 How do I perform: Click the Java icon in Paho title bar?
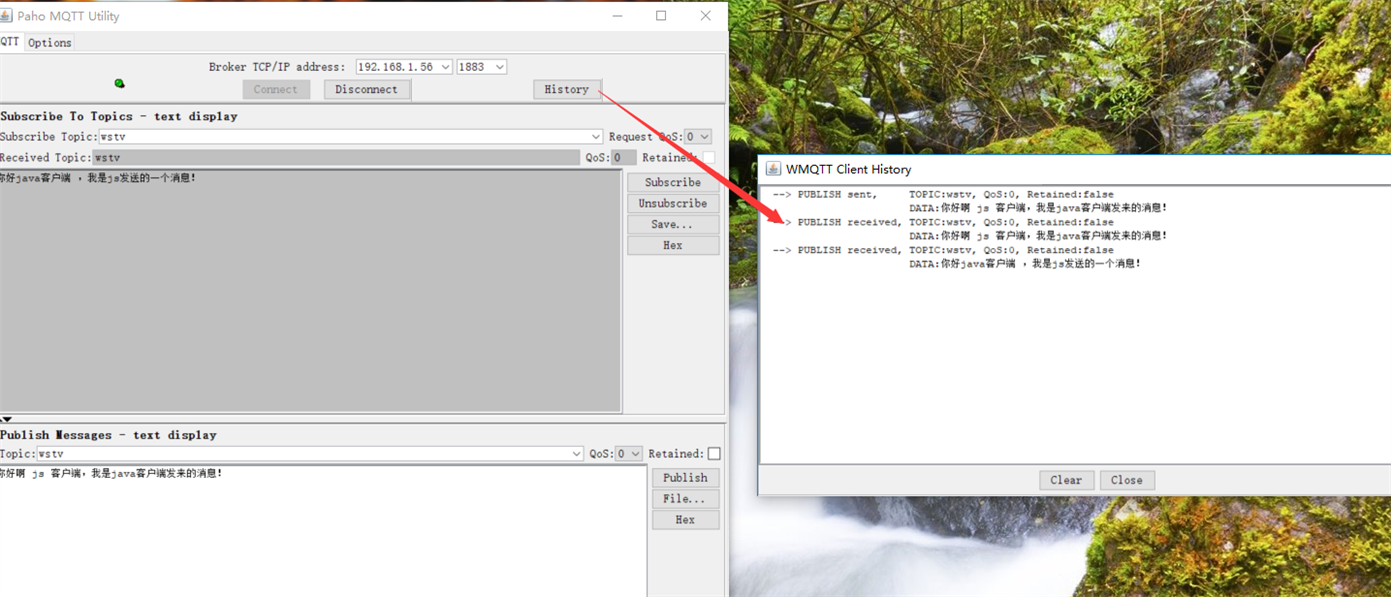(x=7, y=16)
